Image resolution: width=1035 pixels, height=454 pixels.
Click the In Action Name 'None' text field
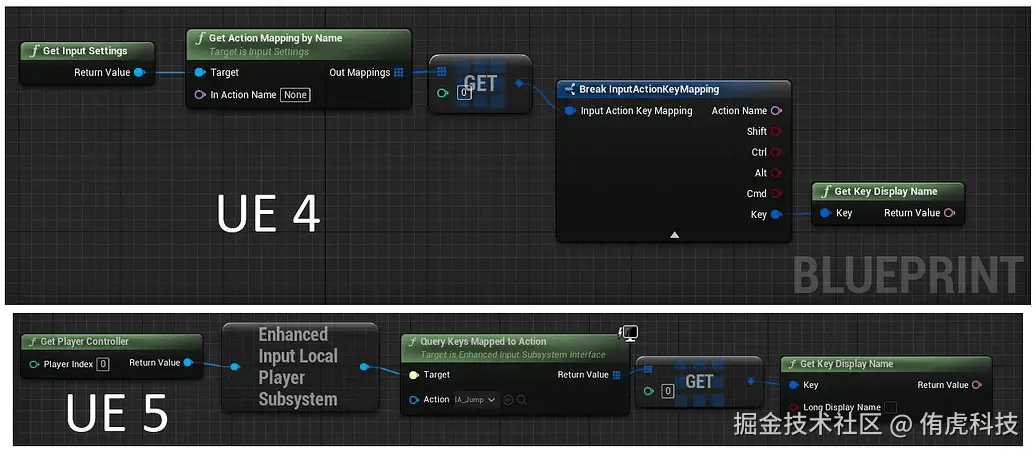(295, 95)
